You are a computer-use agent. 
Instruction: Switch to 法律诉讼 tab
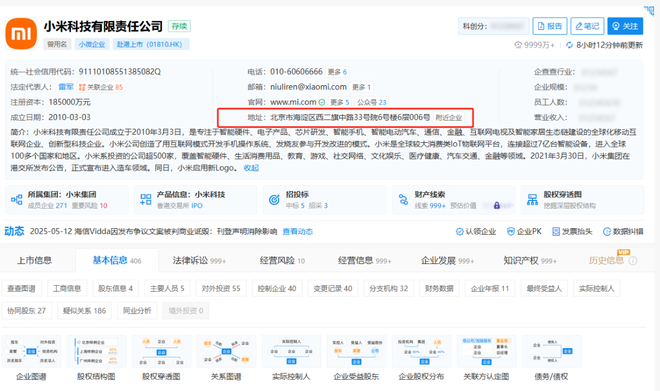tap(199, 261)
